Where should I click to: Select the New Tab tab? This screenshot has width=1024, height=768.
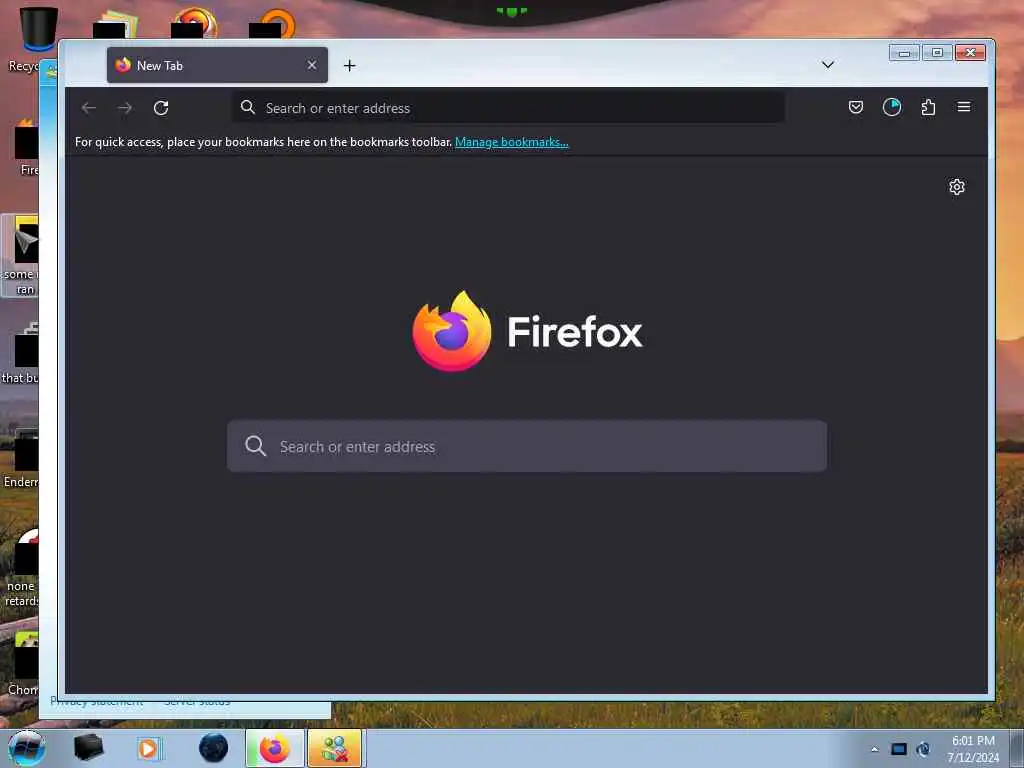217,65
